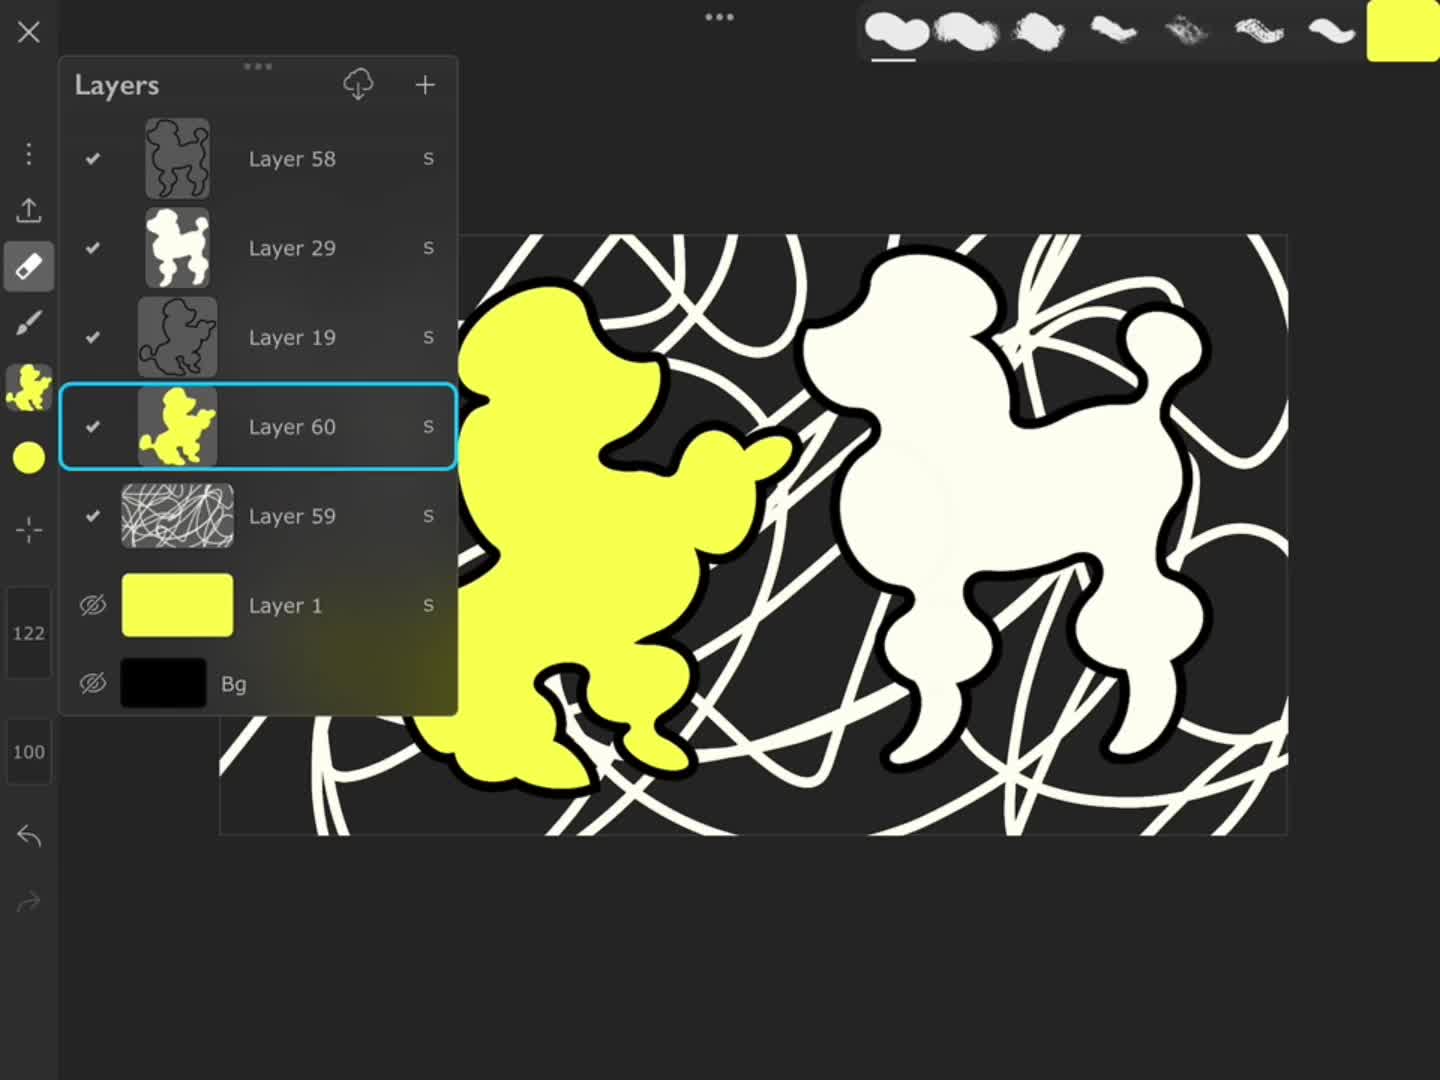Open the layers poodle thumbnail button

coord(29,388)
